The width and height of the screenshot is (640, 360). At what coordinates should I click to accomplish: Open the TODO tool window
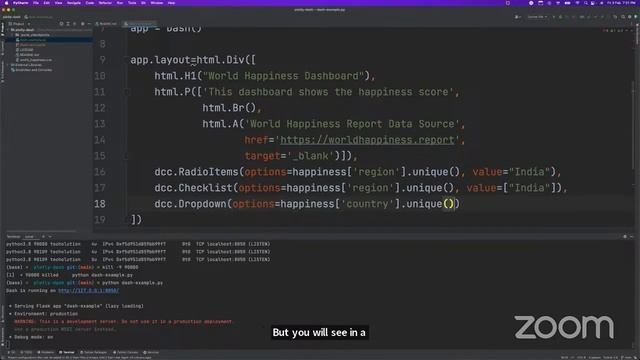[27, 352]
